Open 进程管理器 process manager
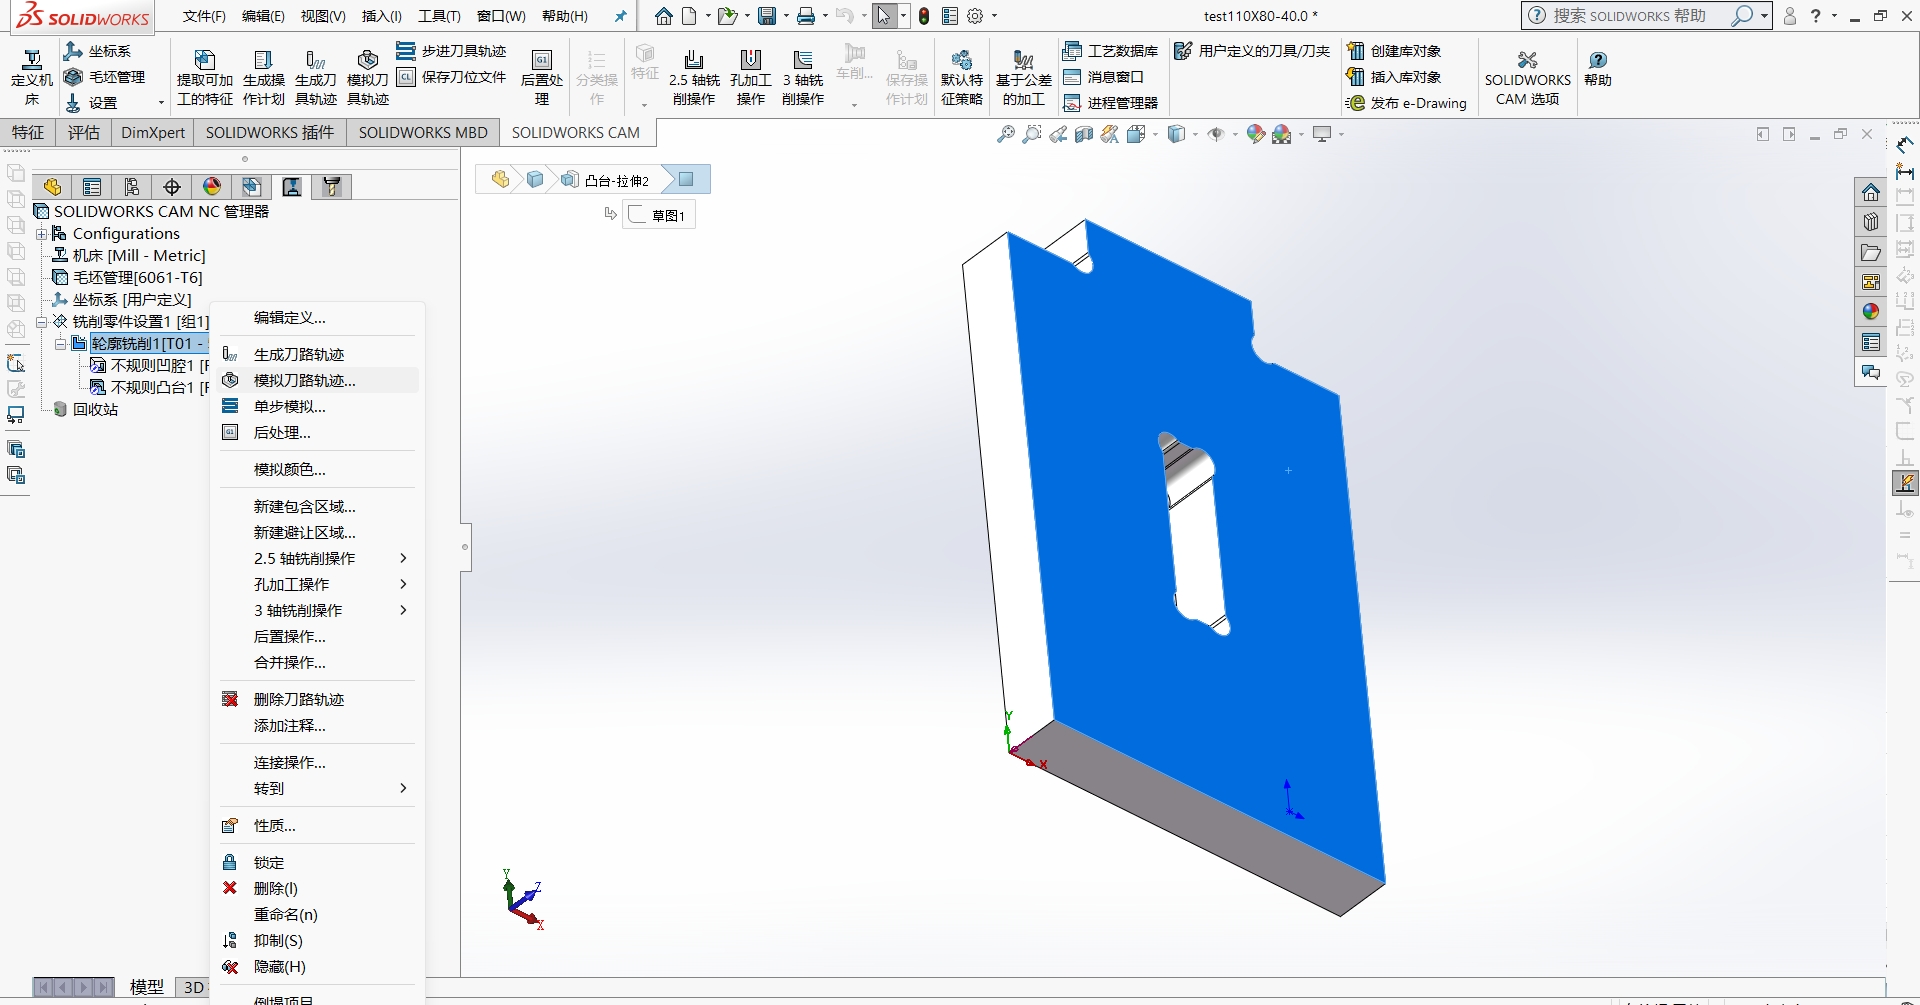Screen dimensions: 1920x1005 click(x=1111, y=103)
